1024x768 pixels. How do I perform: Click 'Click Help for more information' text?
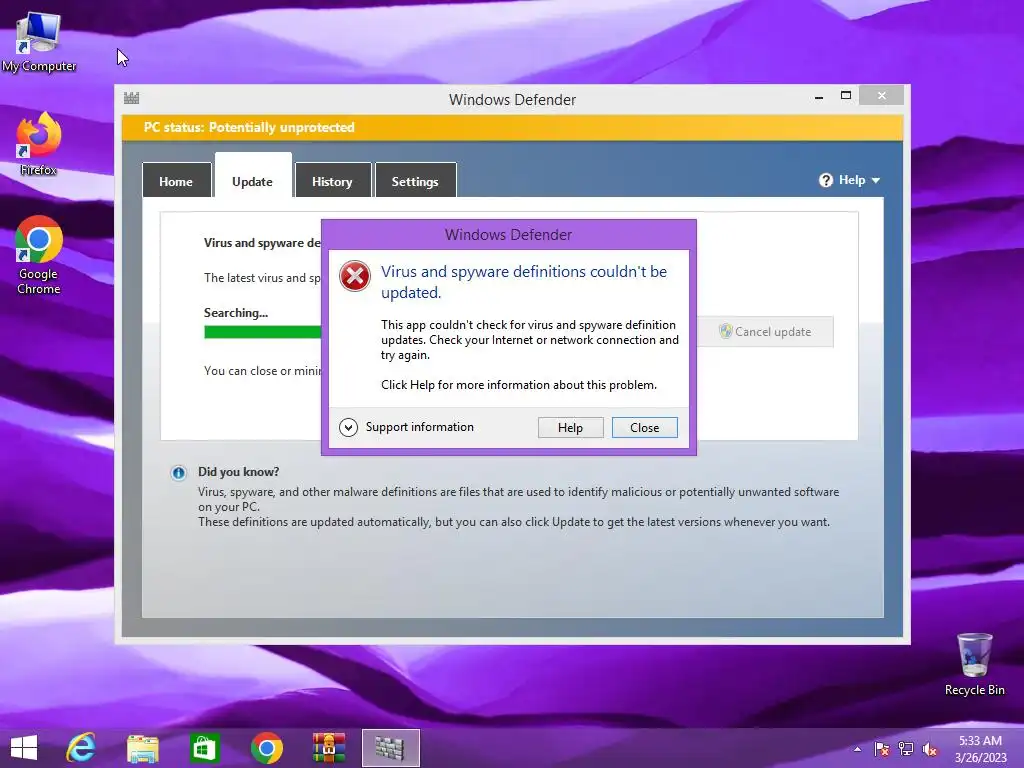[519, 385]
